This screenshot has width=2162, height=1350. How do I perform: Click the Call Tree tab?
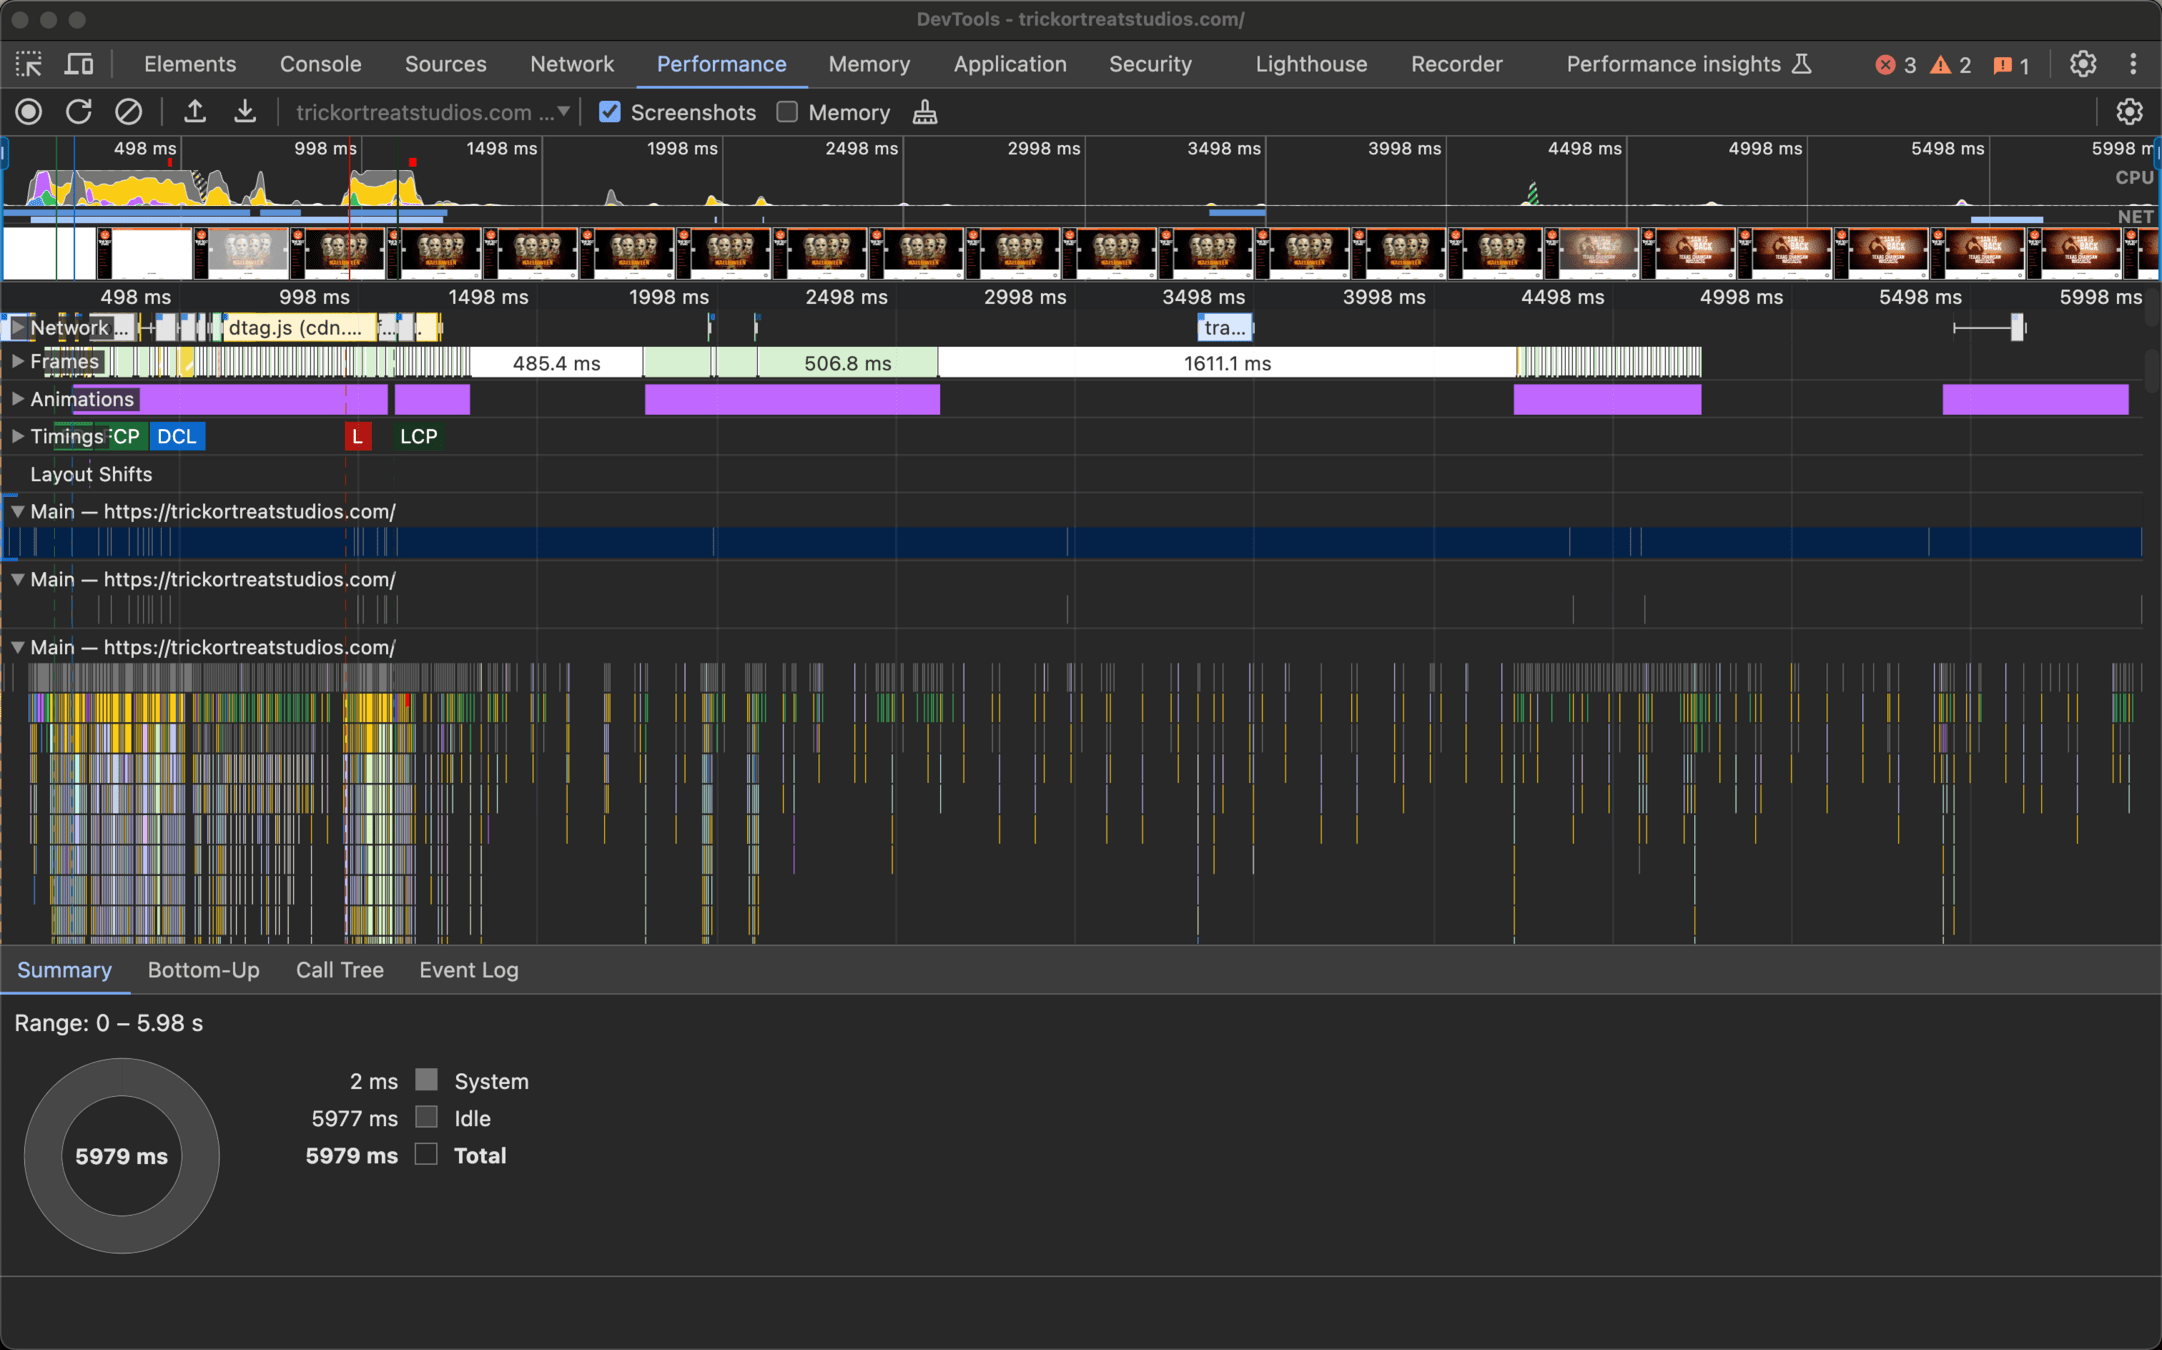[x=339, y=970]
